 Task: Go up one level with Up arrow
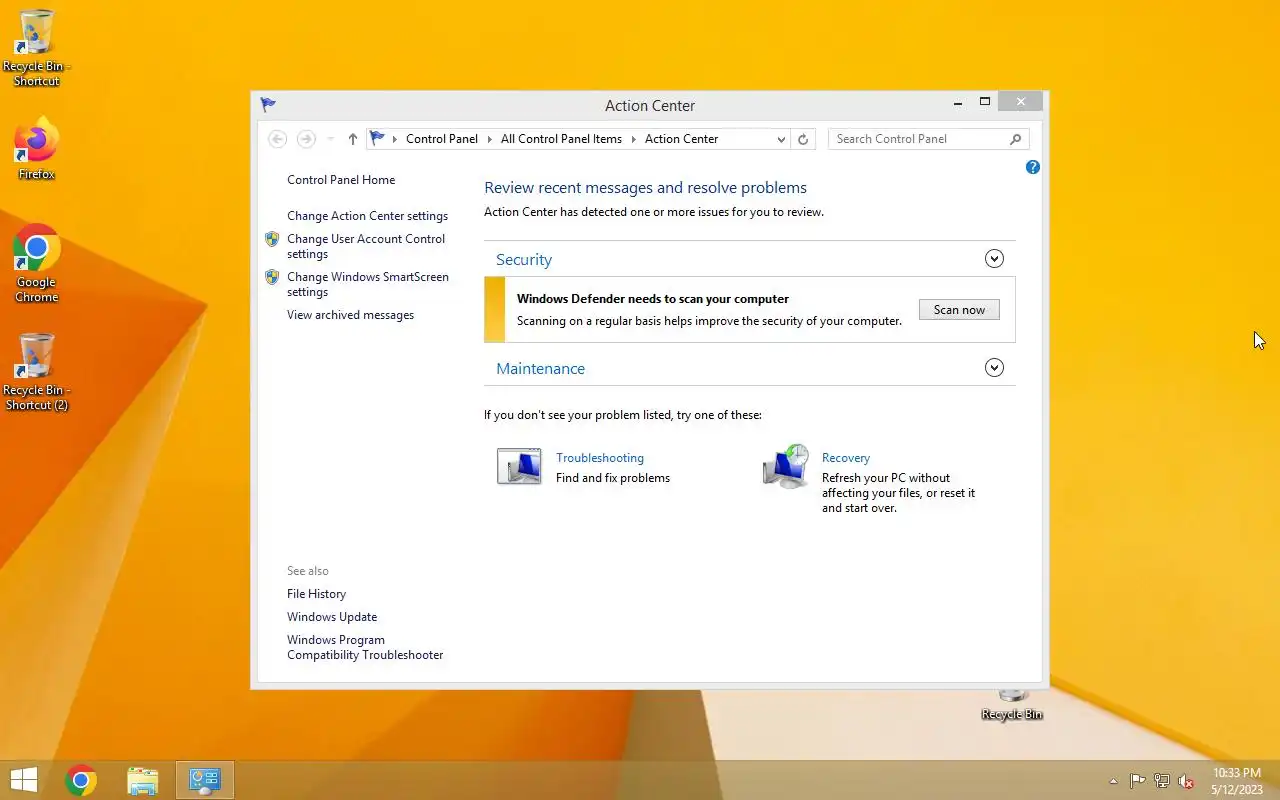pos(352,139)
